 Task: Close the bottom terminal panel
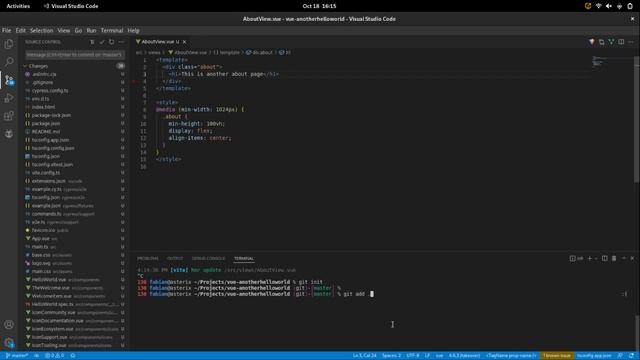pyautogui.click(x=632, y=258)
